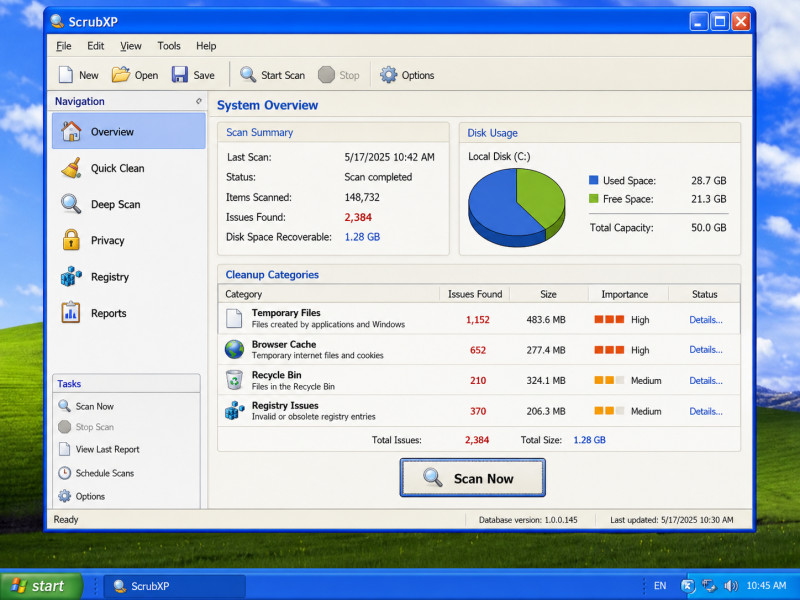The height and width of the screenshot is (600, 800).
Task: Click Stop Scan task icon
Action: click(x=64, y=427)
